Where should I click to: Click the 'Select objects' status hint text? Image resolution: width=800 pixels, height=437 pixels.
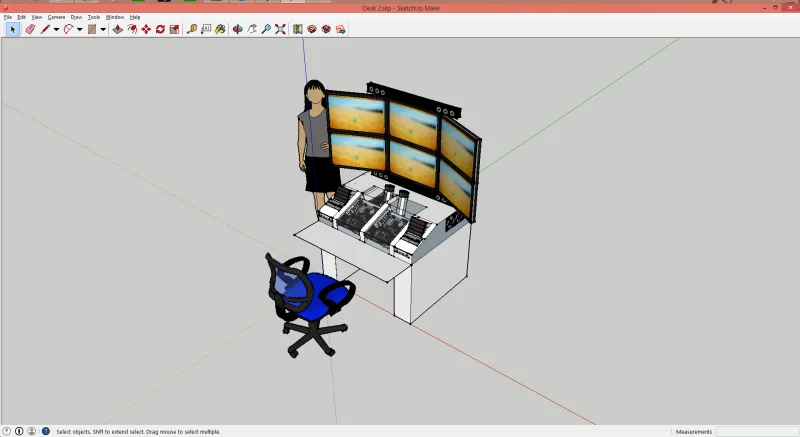pos(138,432)
